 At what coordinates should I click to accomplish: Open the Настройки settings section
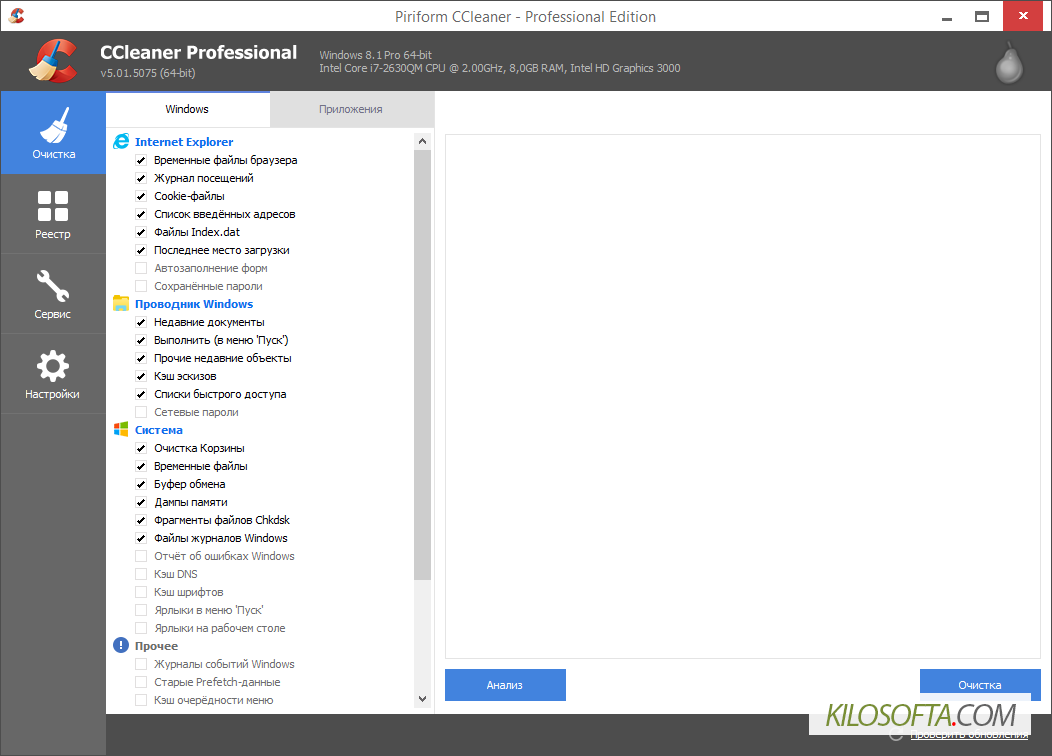(53, 374)
